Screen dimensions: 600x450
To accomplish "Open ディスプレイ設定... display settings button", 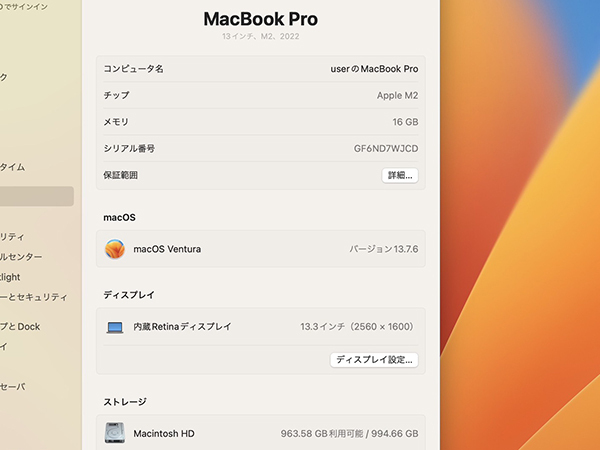I will (x=374, y=360).
